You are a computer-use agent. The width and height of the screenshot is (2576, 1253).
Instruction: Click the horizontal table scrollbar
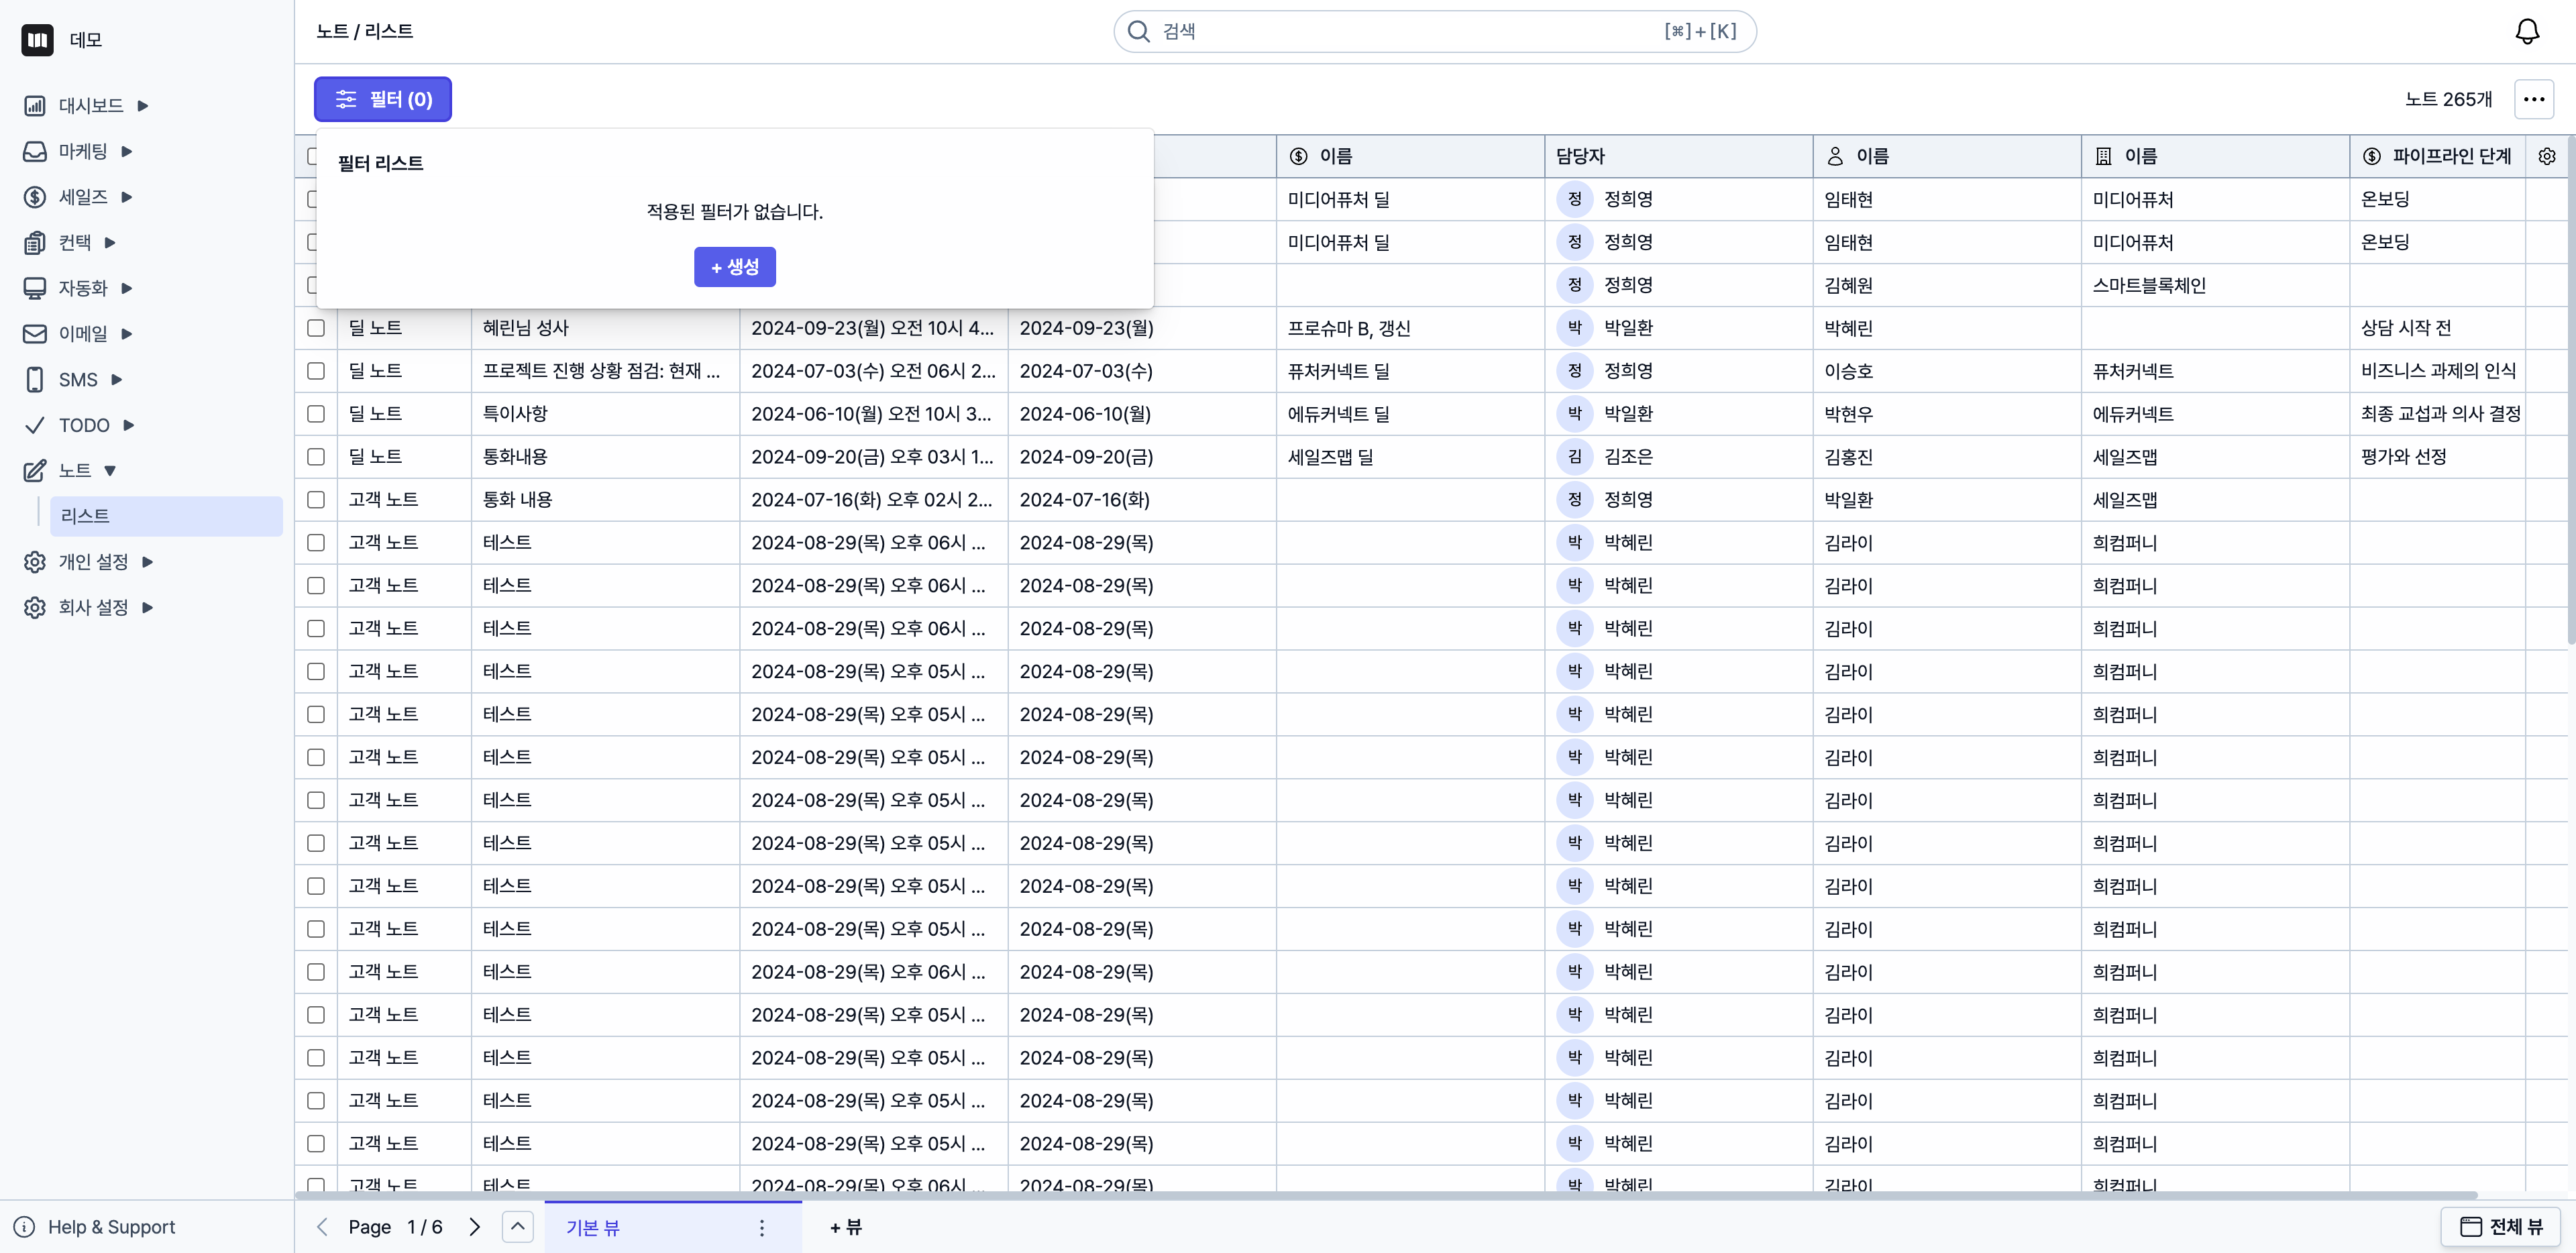[1386, 1195]
